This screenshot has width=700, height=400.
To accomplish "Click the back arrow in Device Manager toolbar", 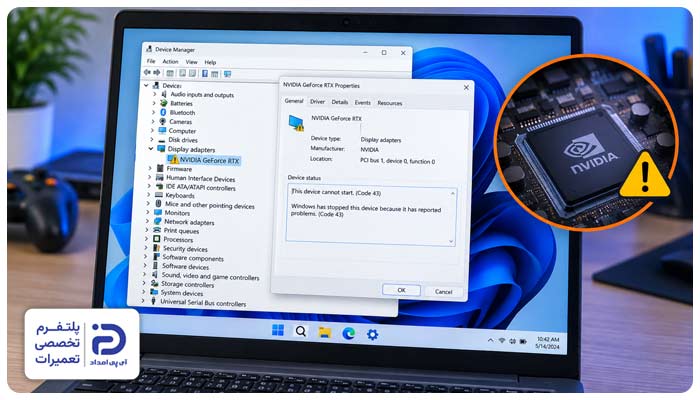I will click(x=147, y=73).
